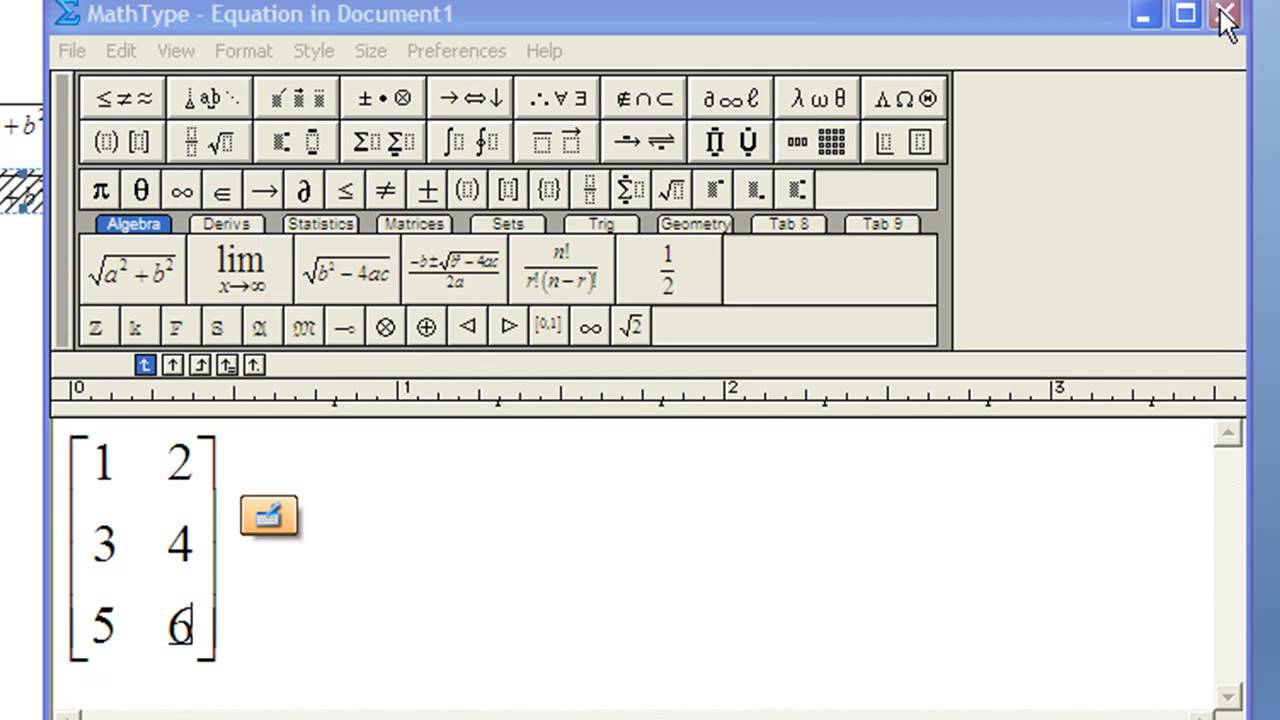Insert the not-equal symbol
1280x720 pixels.
[386, 190]
